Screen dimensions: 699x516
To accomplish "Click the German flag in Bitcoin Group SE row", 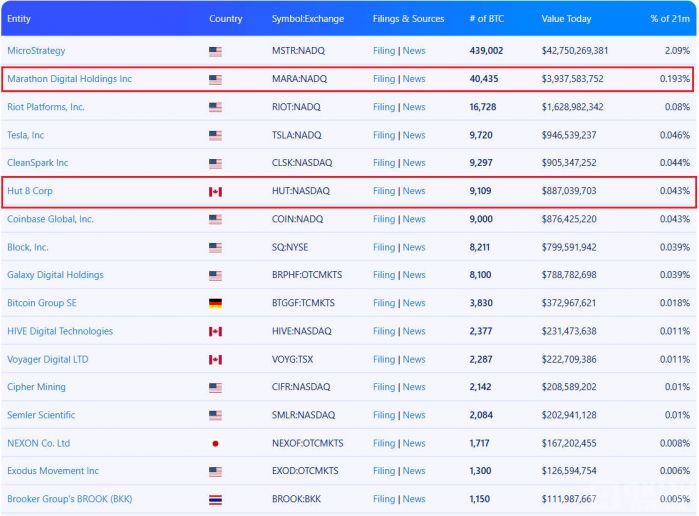I will coord(215,303).
